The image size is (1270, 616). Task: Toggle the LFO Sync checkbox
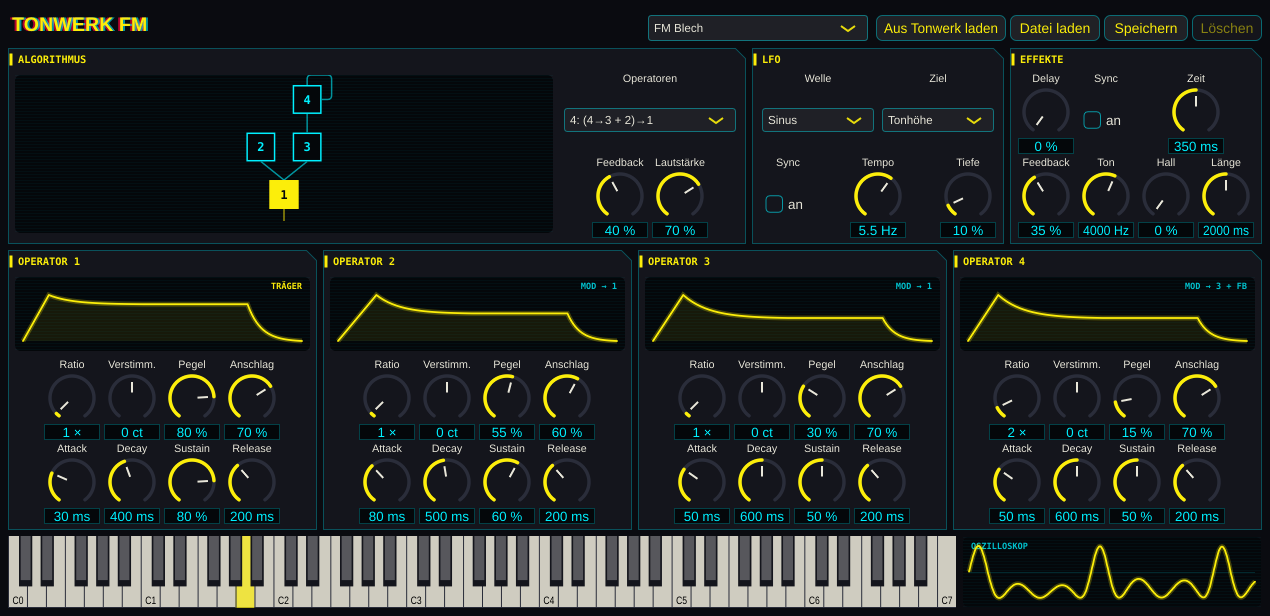(774, 204)
